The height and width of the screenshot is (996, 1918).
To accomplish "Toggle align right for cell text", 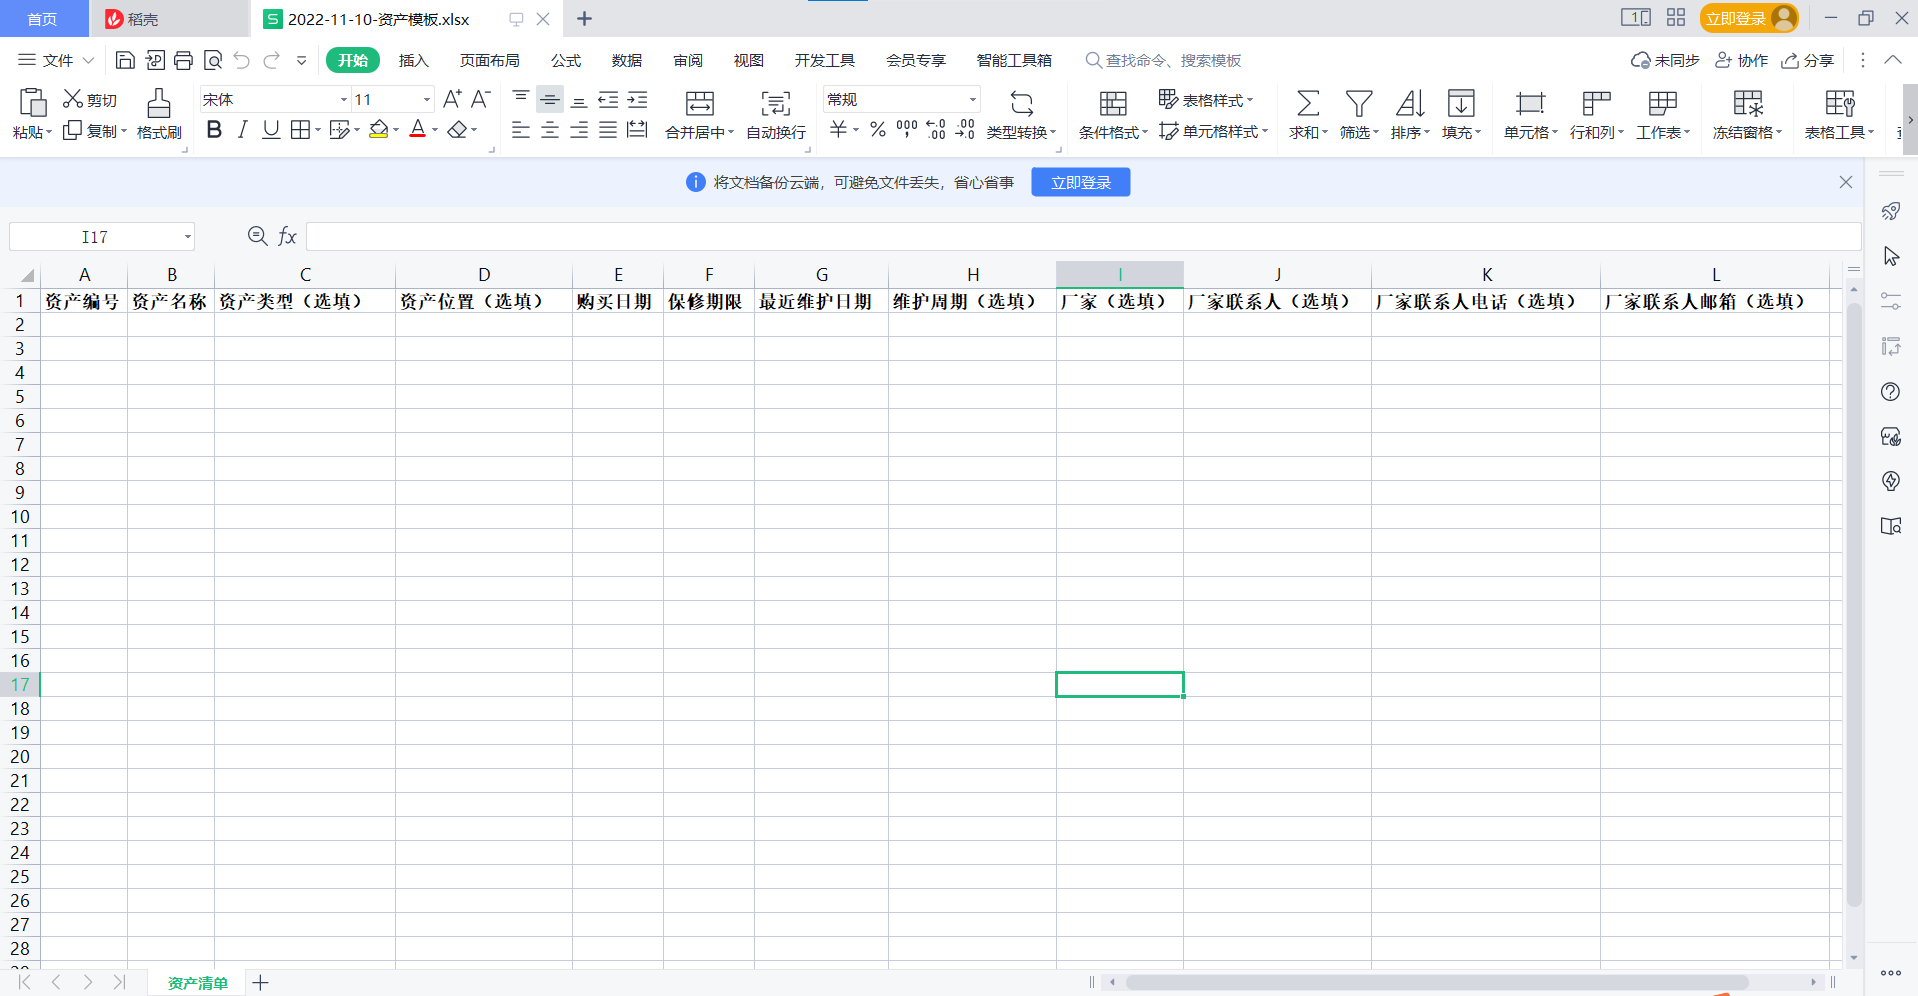I will coord(578,130).
